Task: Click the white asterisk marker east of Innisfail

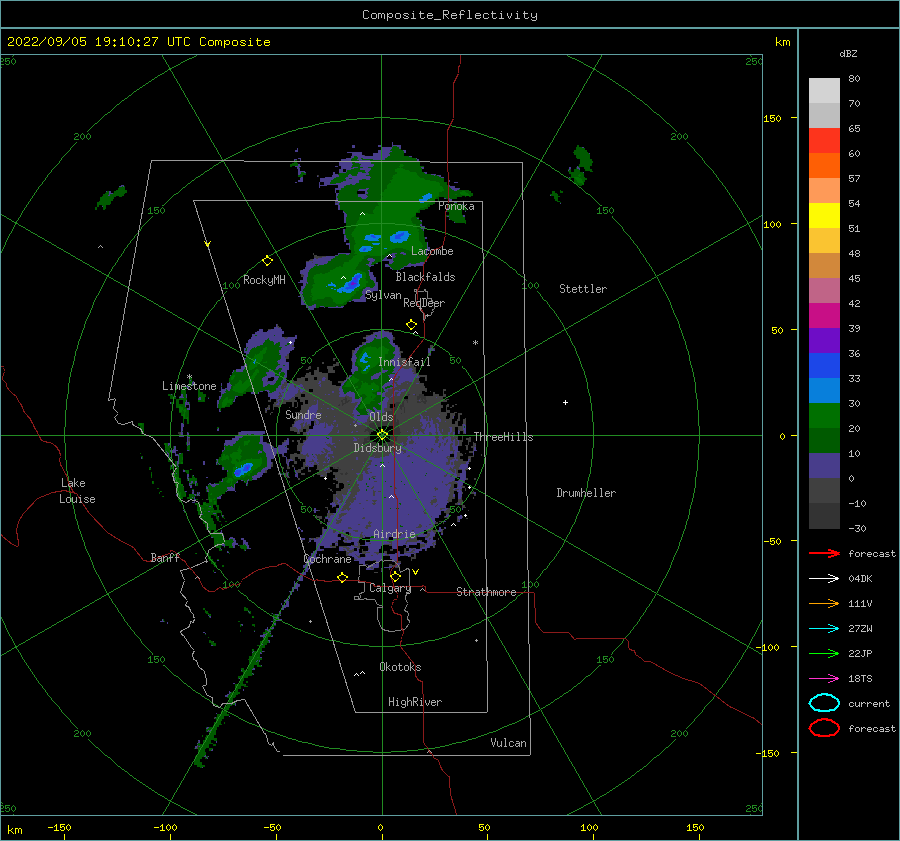Action: click(475, 343)
